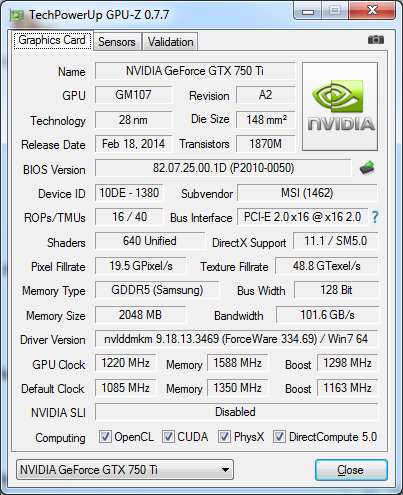Switch to the Validation tab
The image size is (403, 495).
170,42
